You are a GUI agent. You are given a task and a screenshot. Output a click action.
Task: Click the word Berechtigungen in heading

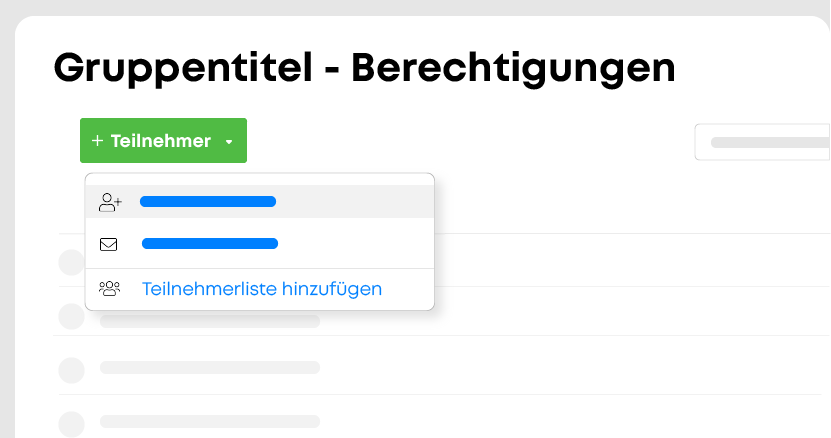click(x=514, y=69)
